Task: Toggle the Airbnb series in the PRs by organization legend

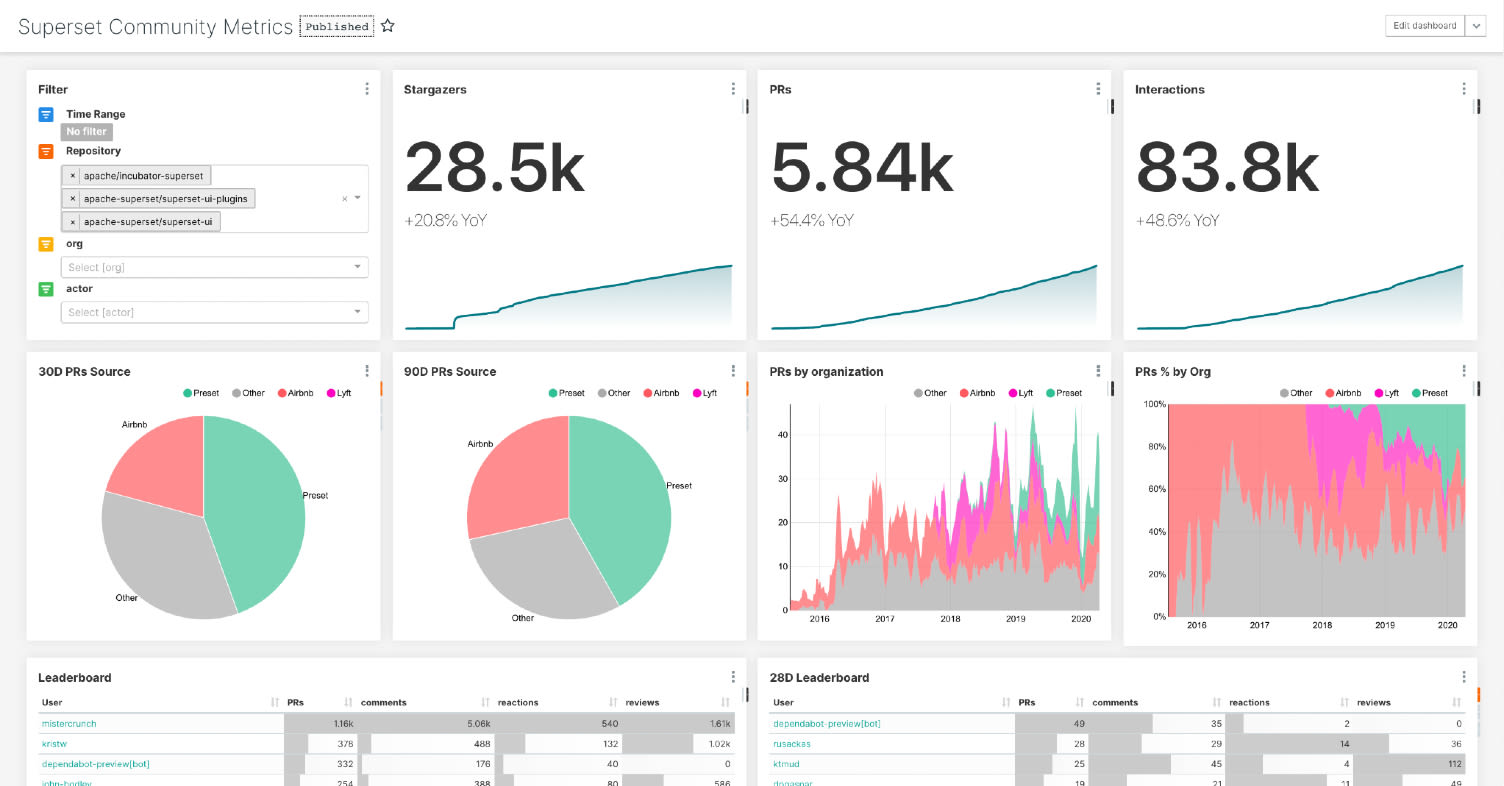Action: tap(977, 393)
